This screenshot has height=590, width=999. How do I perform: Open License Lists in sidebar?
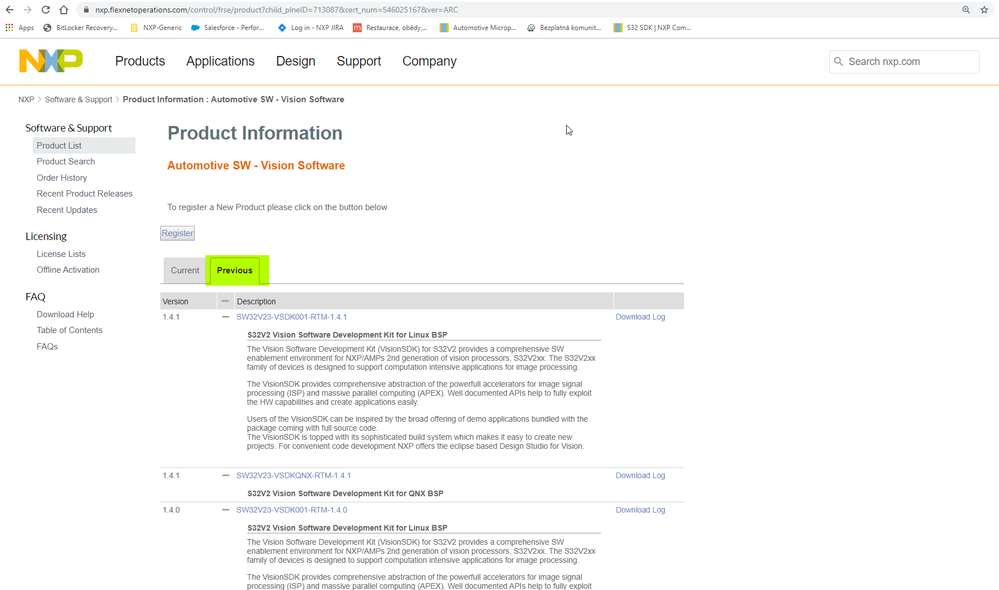(61, 254)
